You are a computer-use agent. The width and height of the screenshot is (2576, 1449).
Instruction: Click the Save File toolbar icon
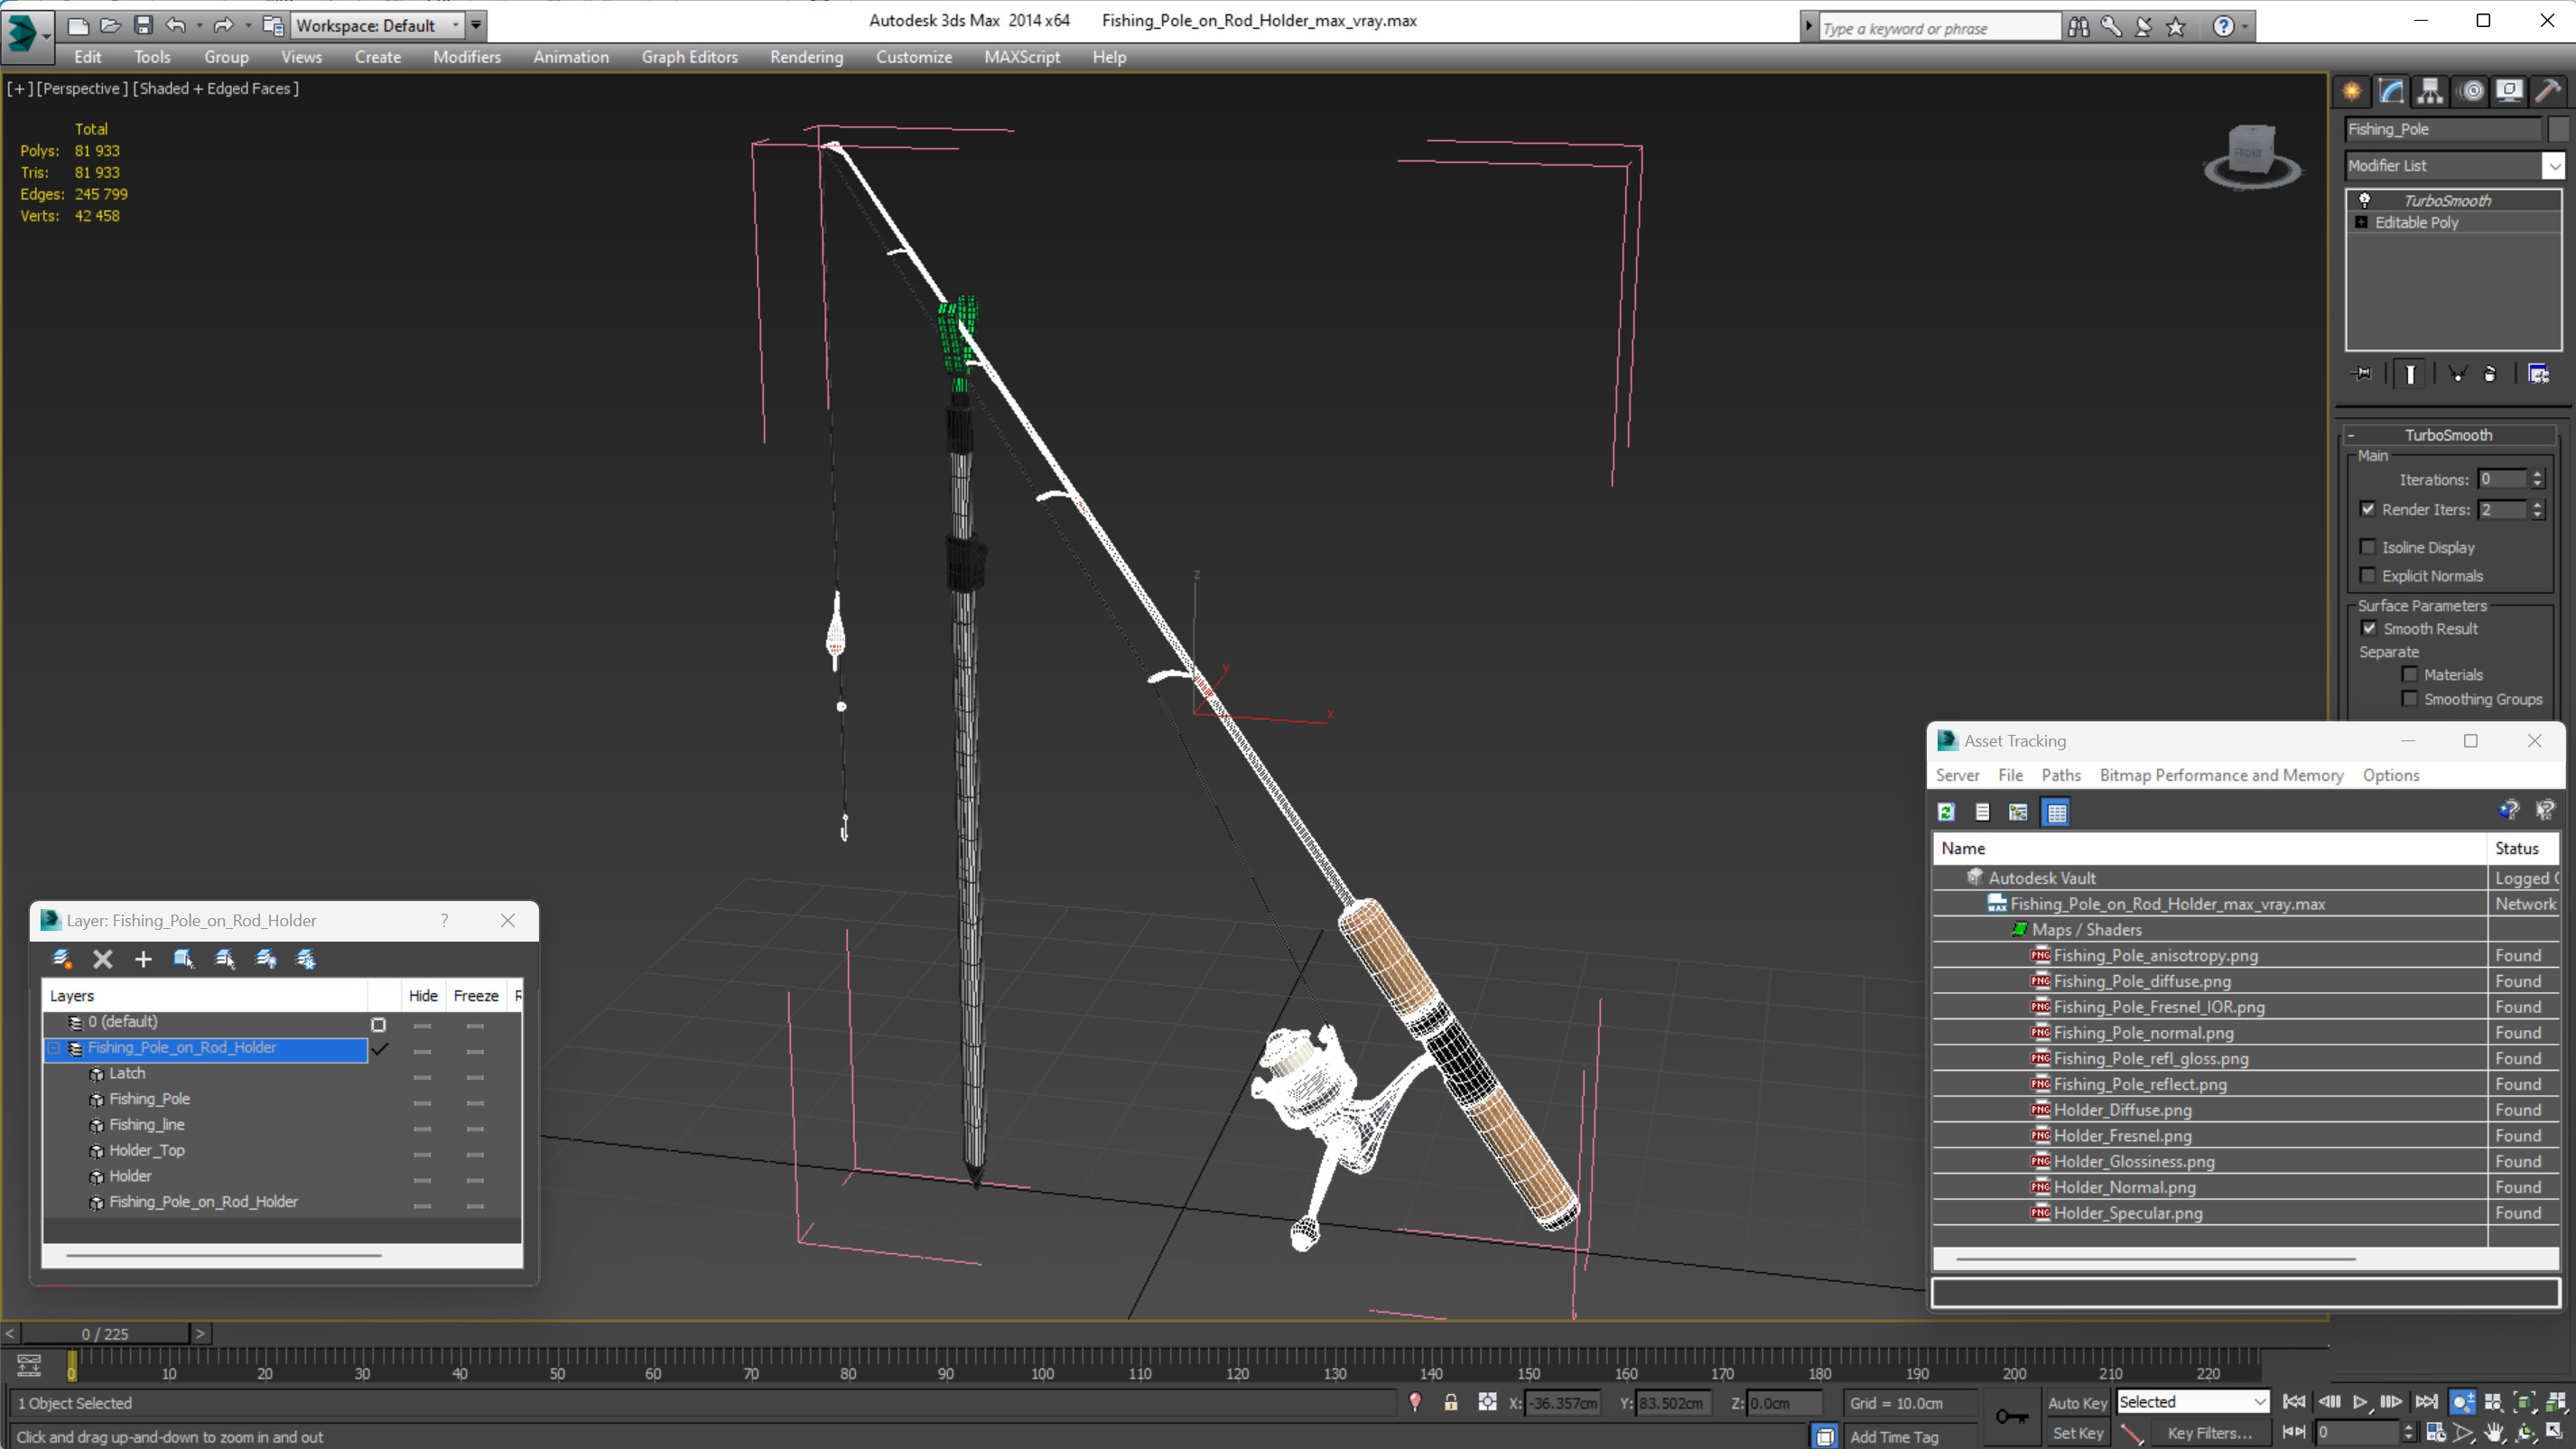(143, 25)
